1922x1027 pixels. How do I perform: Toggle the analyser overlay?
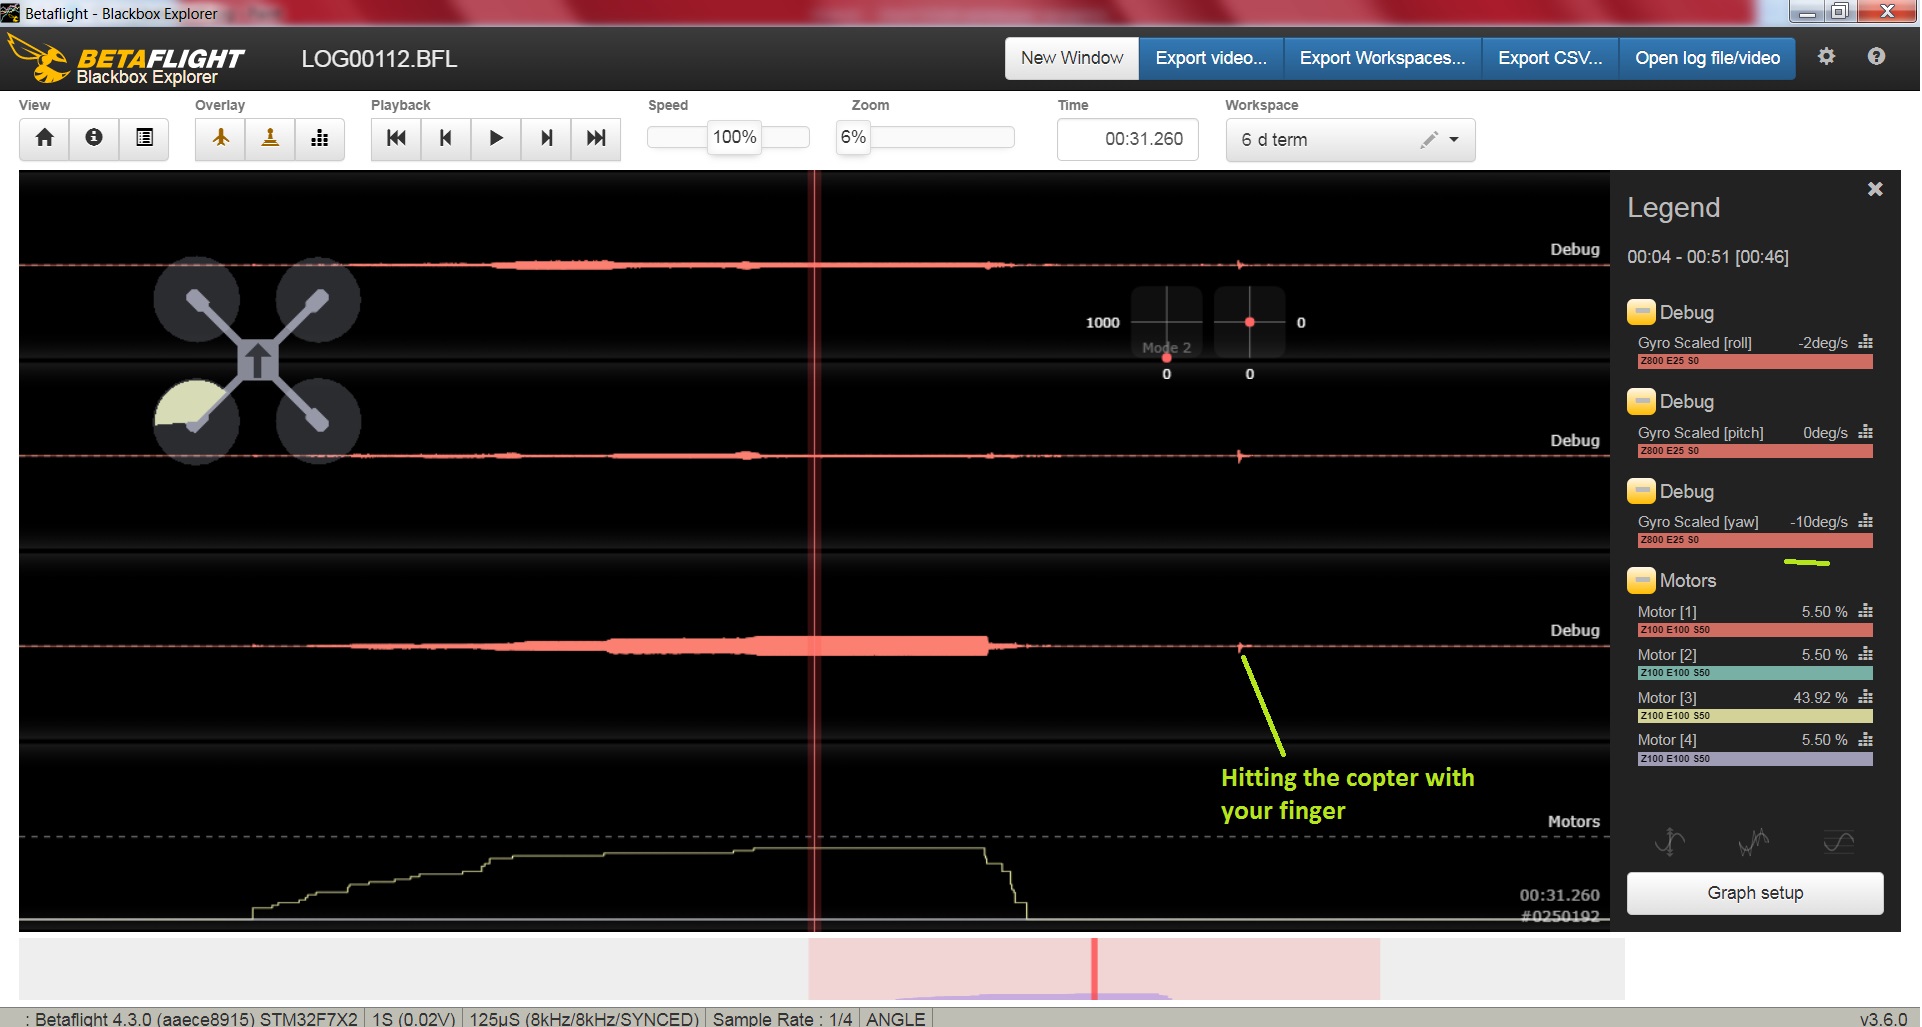[x=320, y=139]
